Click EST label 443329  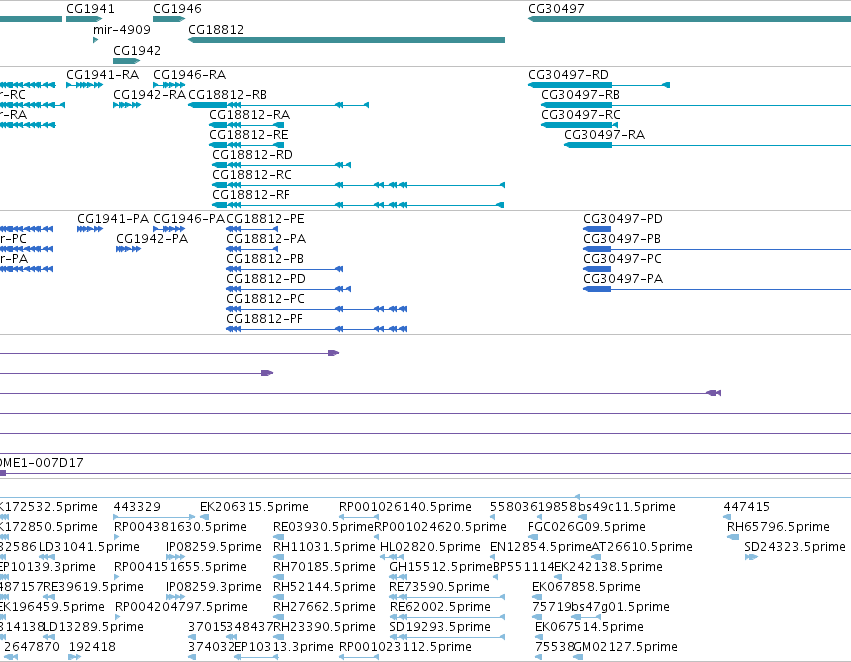point(137,507)
